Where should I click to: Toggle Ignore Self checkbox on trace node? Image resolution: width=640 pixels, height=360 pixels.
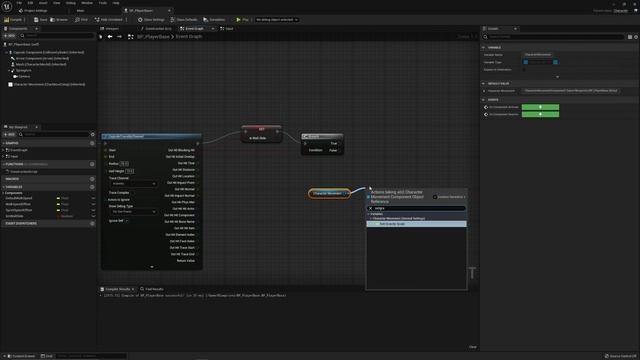point(127,221)
